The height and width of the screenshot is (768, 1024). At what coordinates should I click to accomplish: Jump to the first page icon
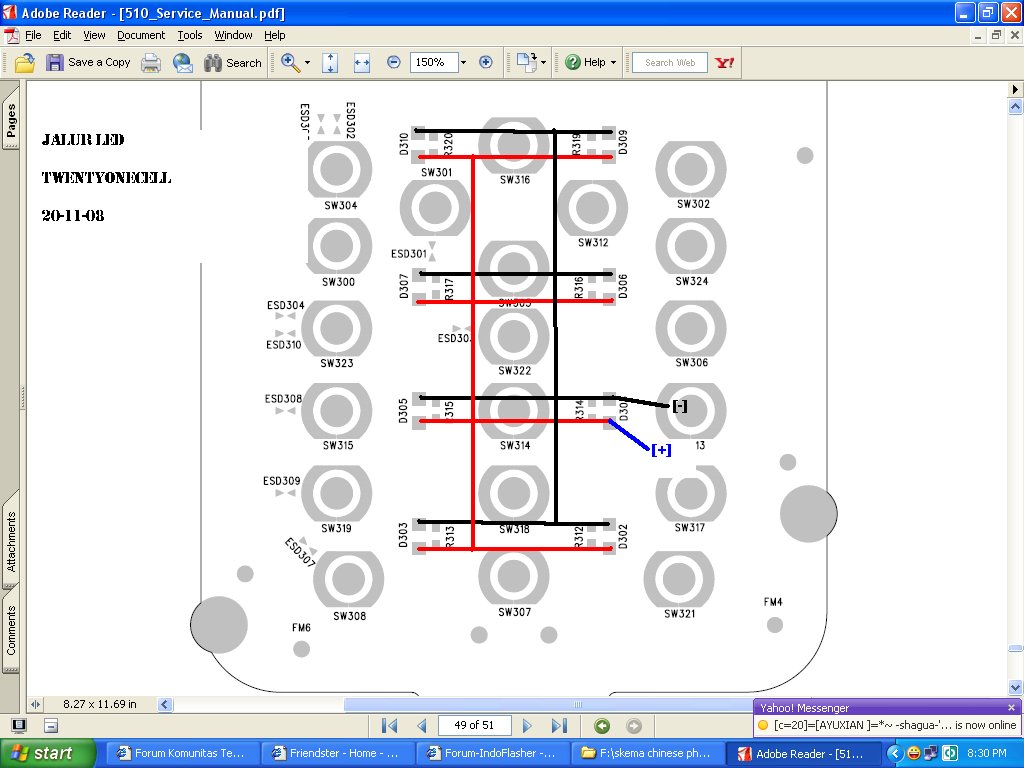pos(390,726)
